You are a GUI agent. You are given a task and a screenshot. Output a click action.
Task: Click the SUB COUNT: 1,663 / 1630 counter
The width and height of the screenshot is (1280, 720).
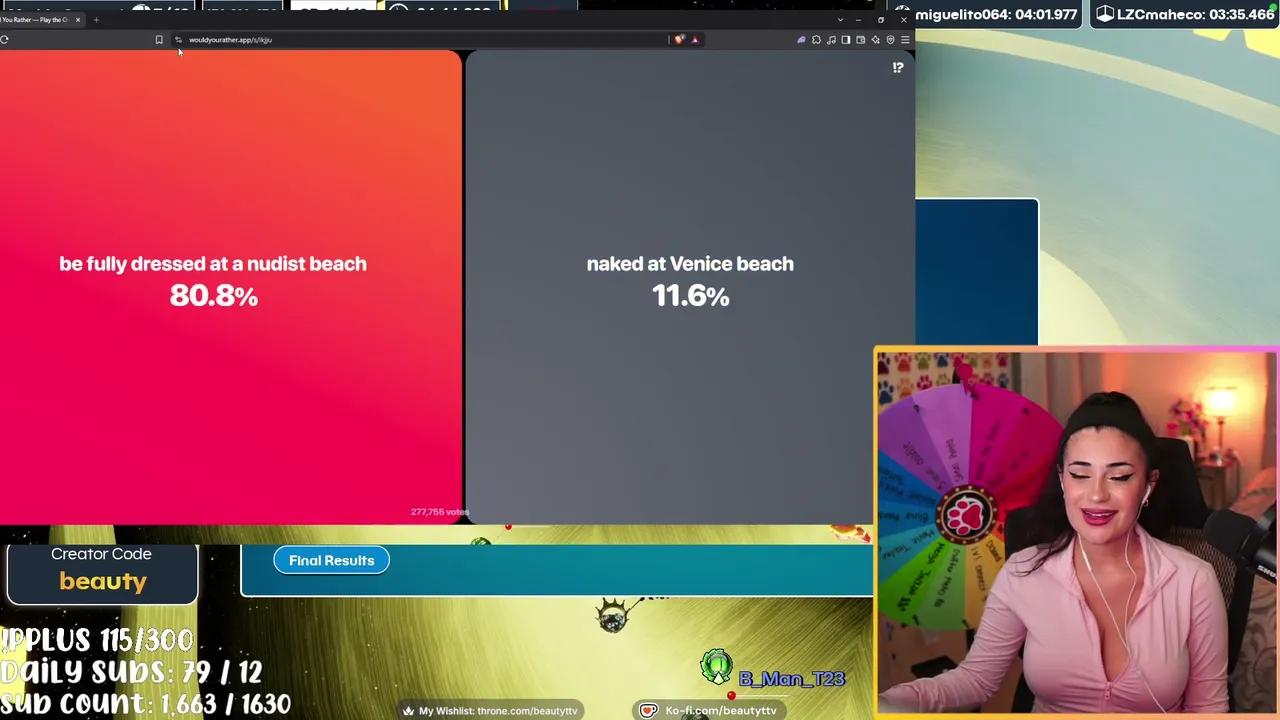[x=145, y=704]
